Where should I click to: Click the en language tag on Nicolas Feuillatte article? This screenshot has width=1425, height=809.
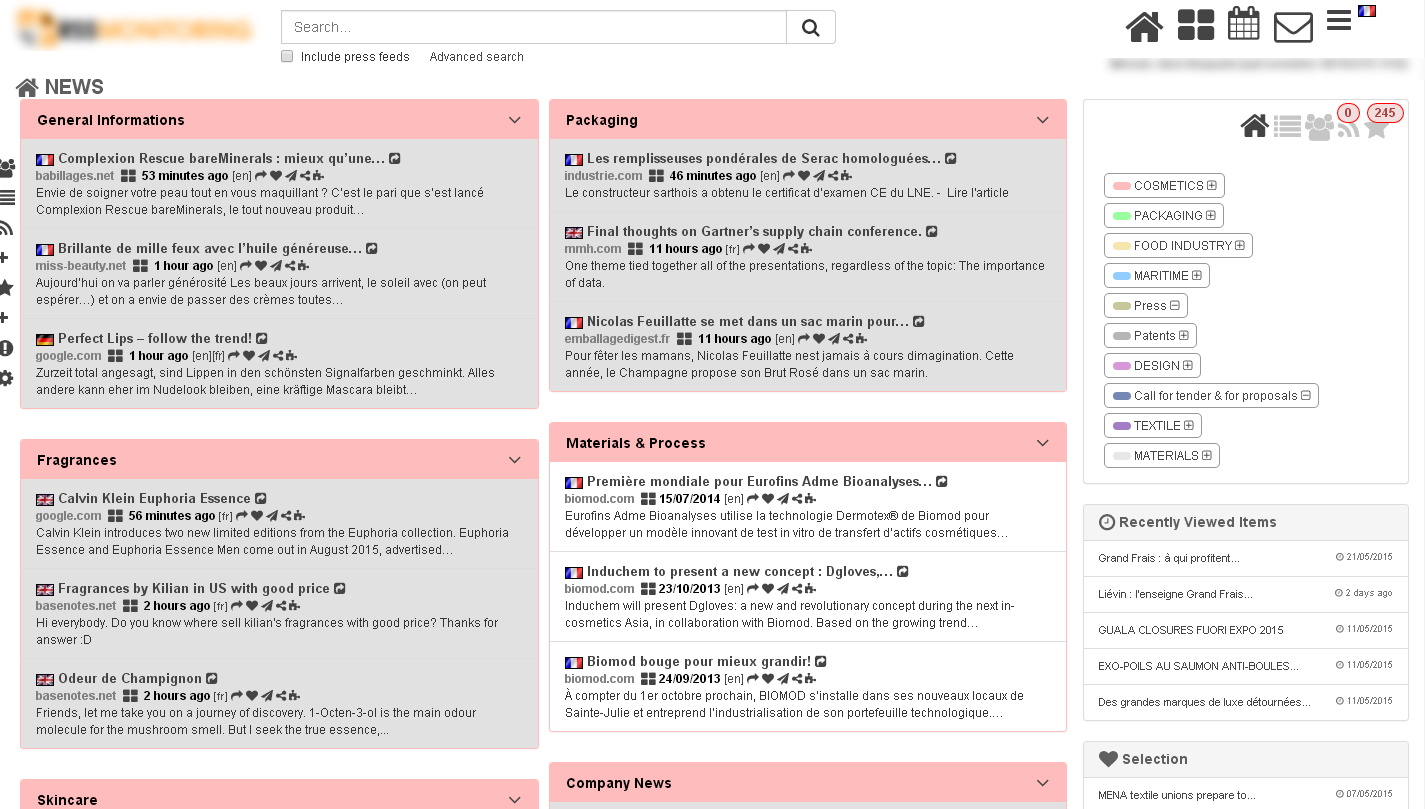tap(784, 339)
